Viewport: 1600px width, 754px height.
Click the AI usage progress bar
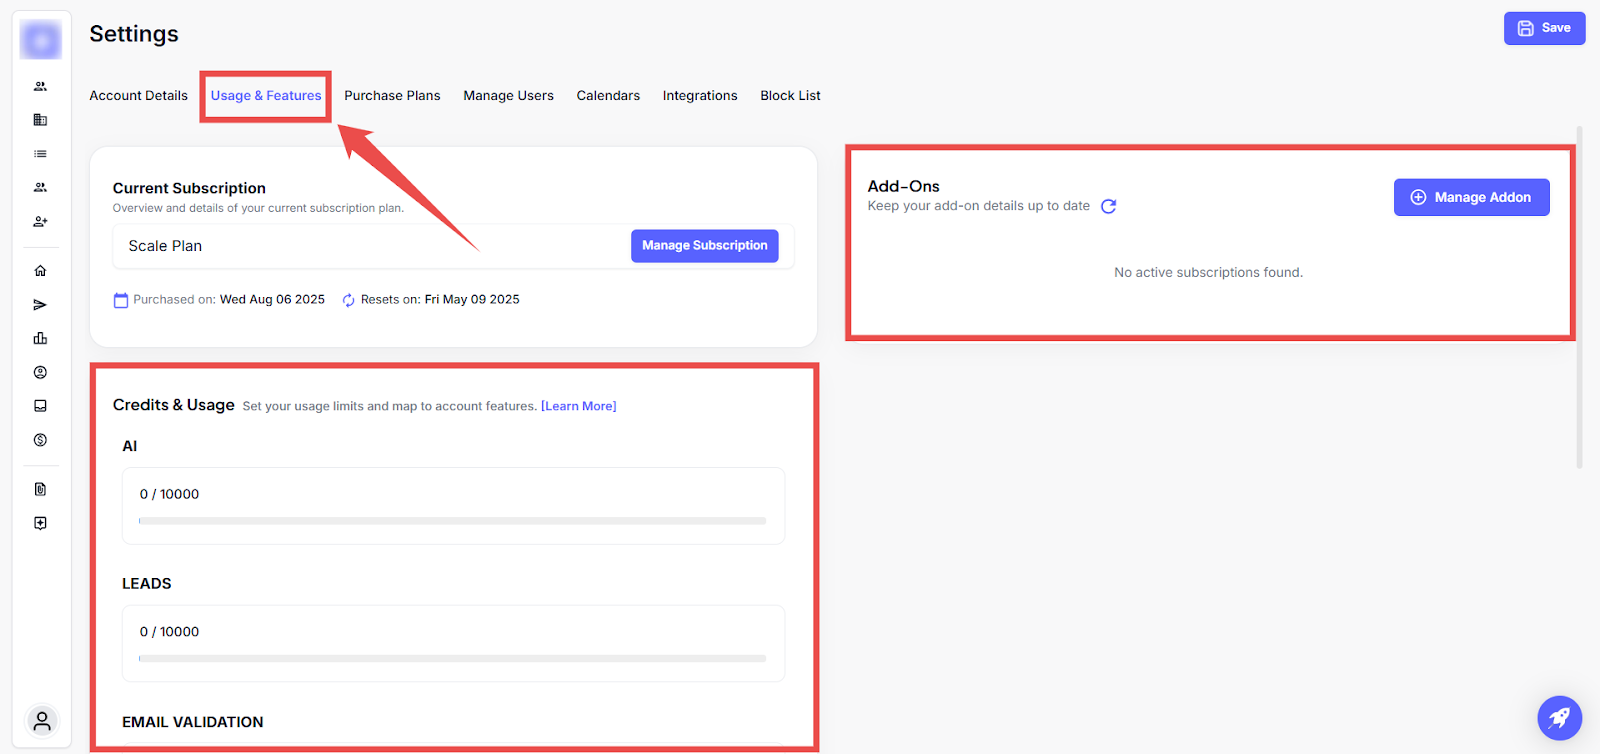(x=452, y=521)
